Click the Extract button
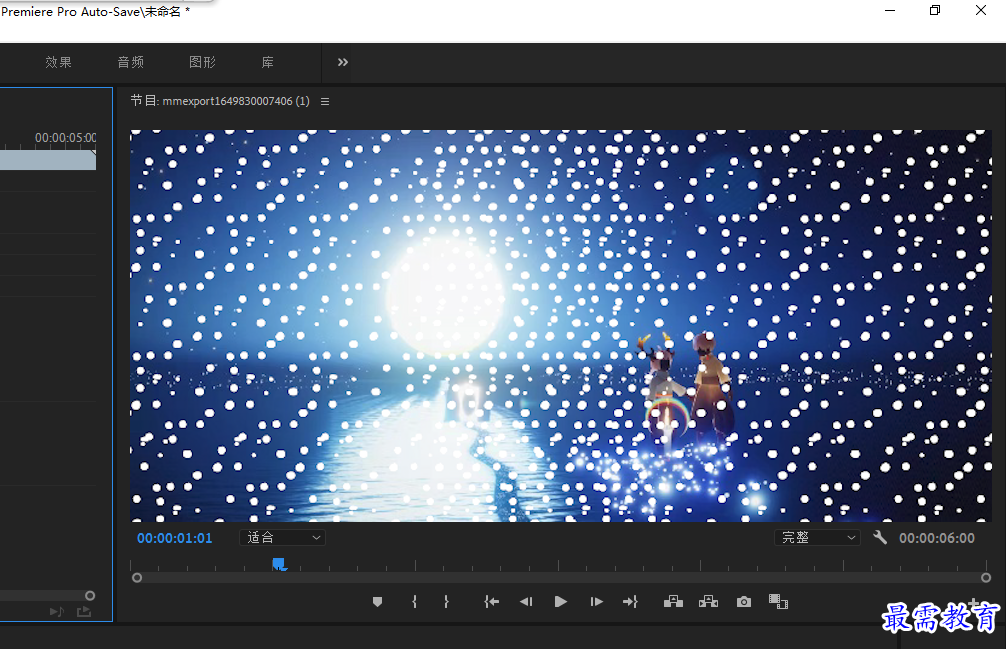1006x649 pixels. click(708, 602)
